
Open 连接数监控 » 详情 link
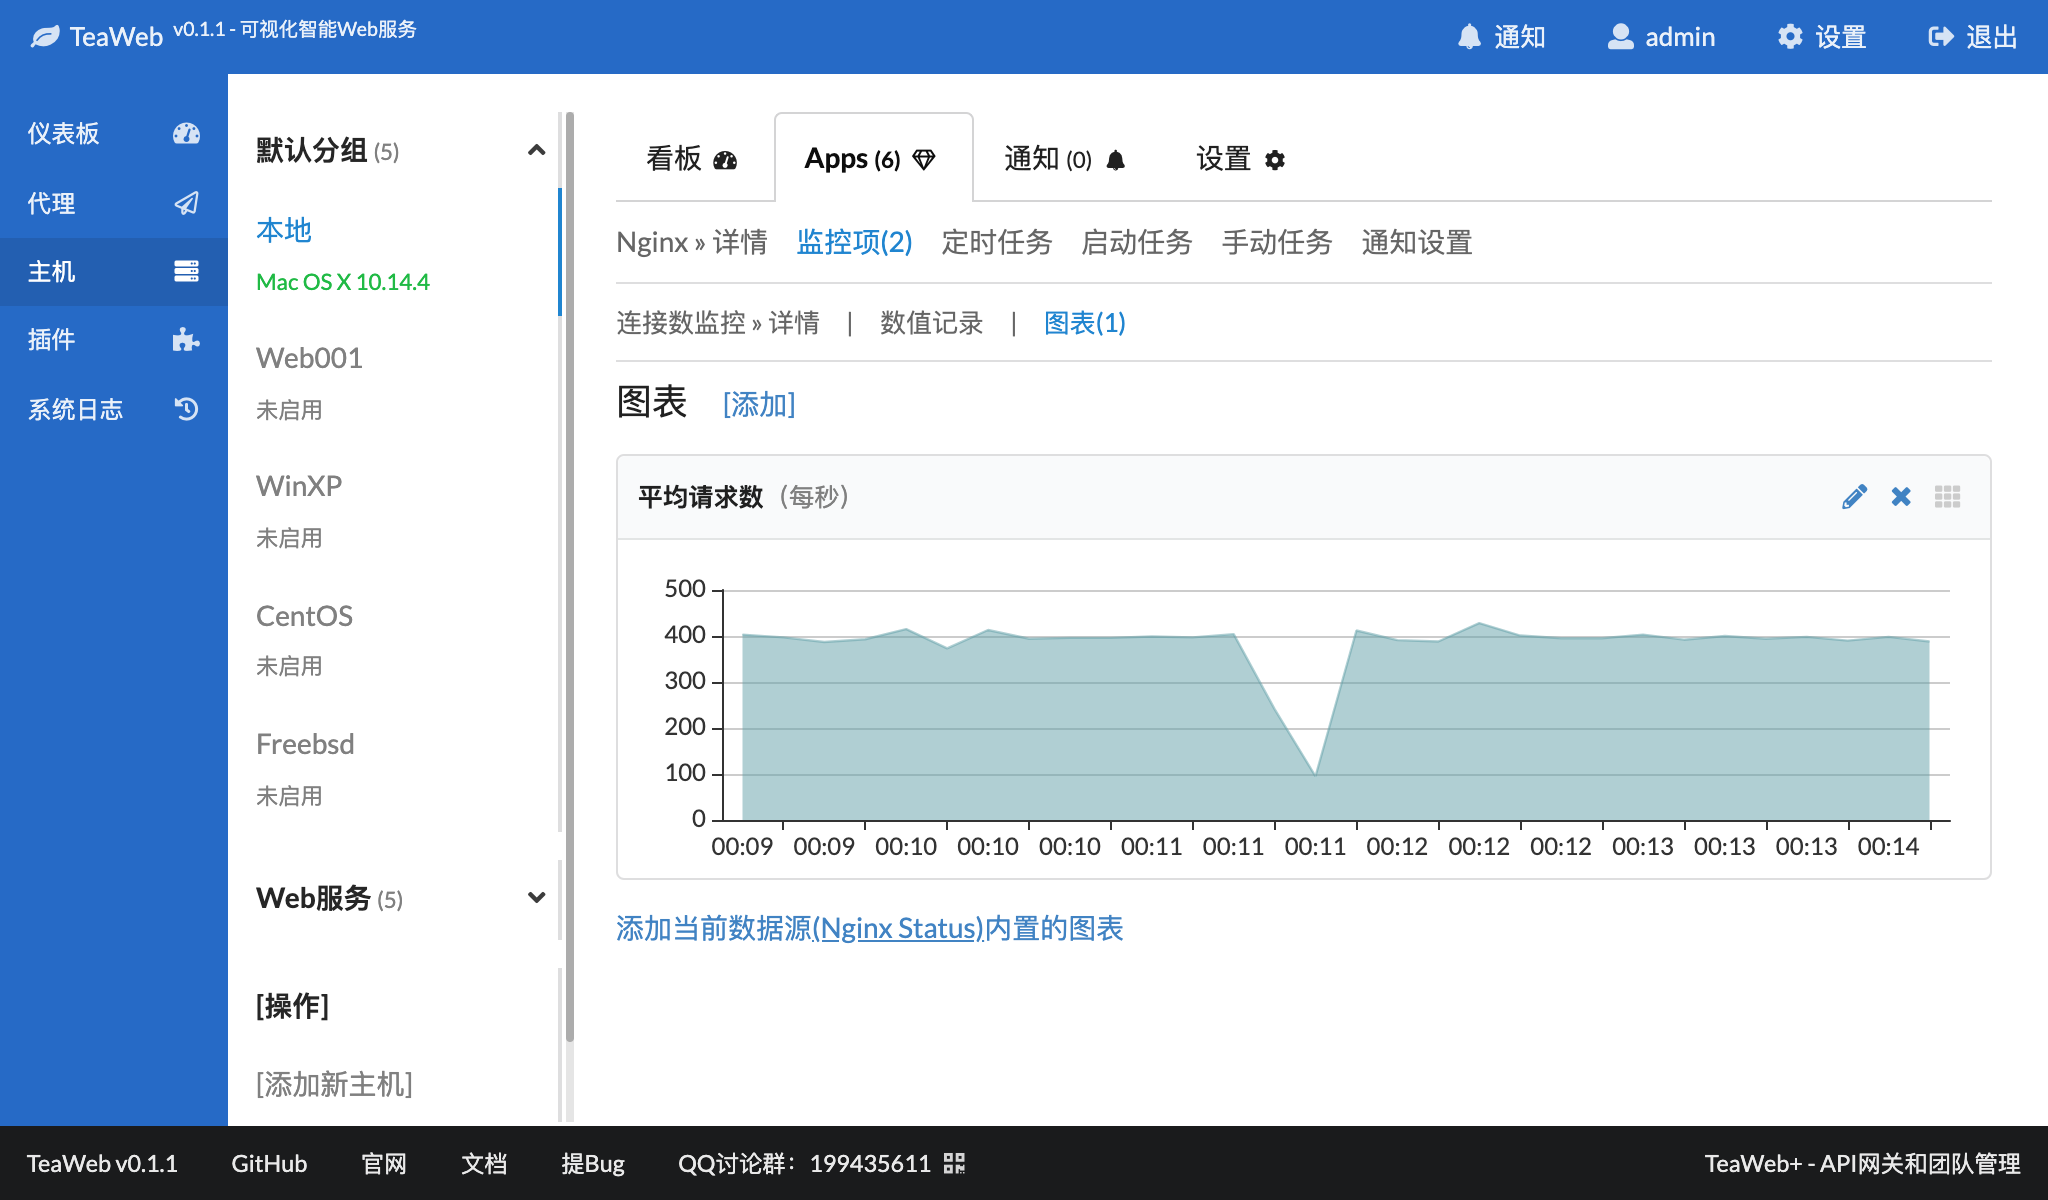click(x=718, y=323)
